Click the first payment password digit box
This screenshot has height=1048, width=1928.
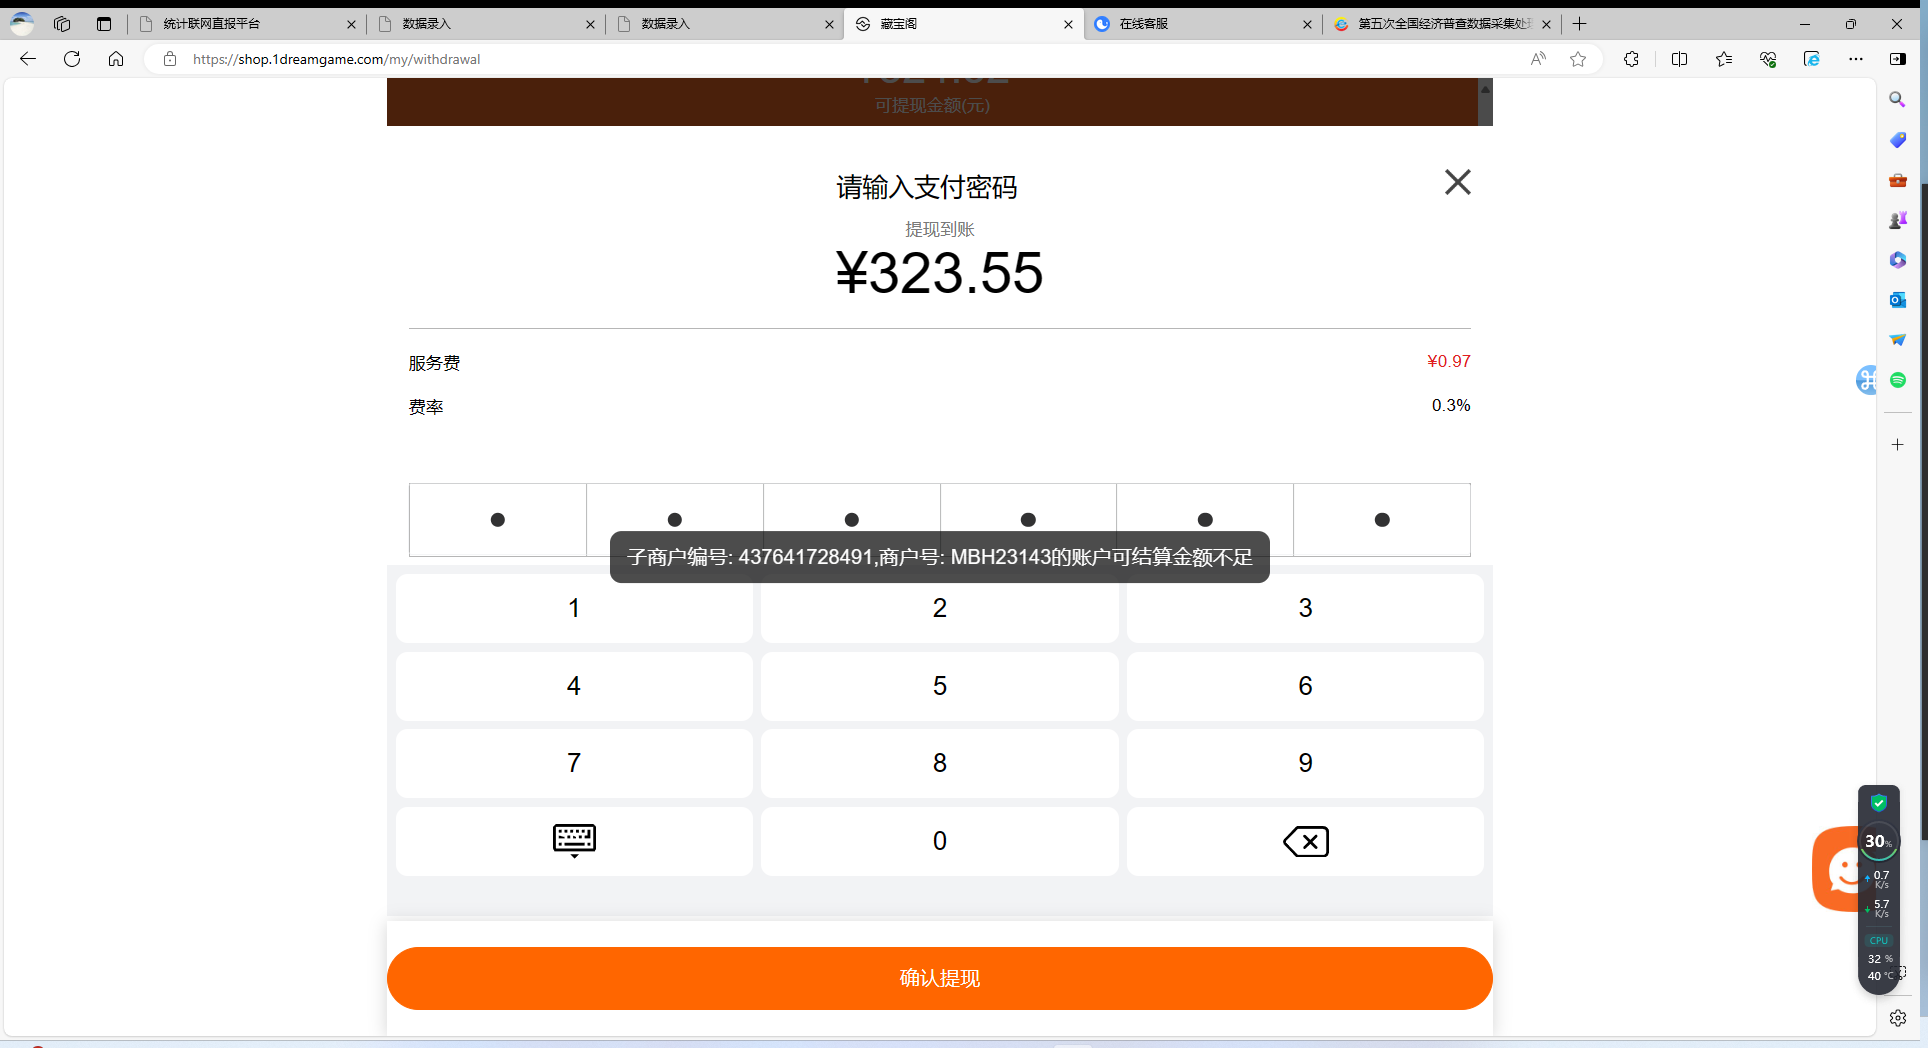click(498, 520)
